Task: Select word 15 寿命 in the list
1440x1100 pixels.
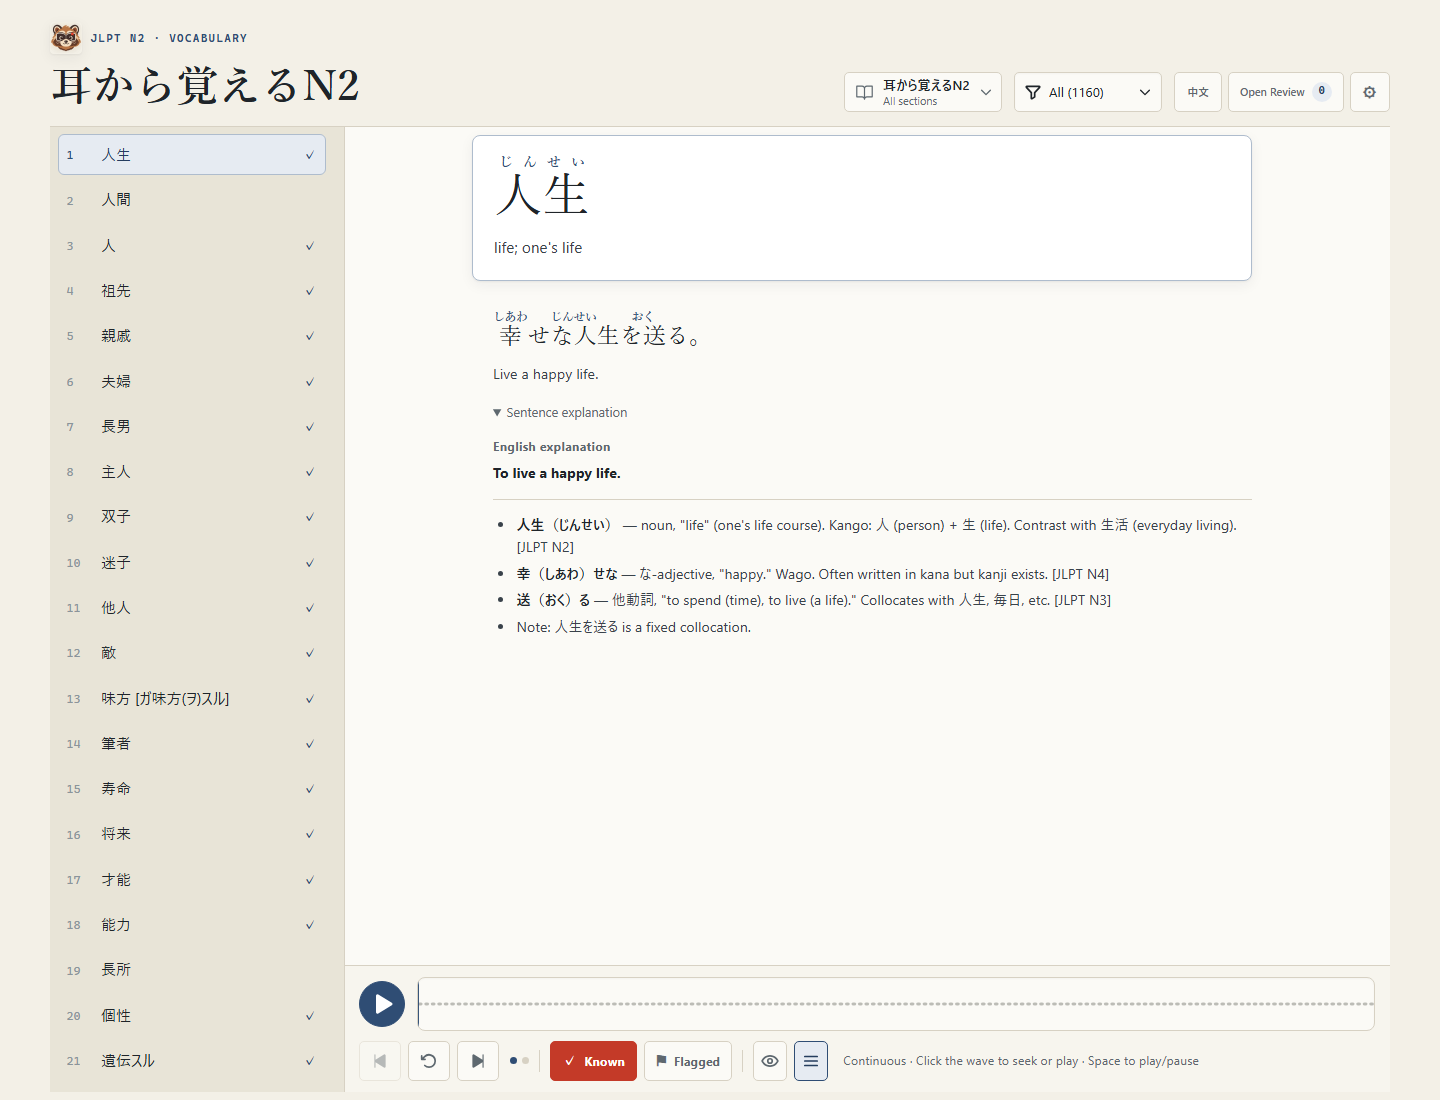Action: click(x=192, y=789)
